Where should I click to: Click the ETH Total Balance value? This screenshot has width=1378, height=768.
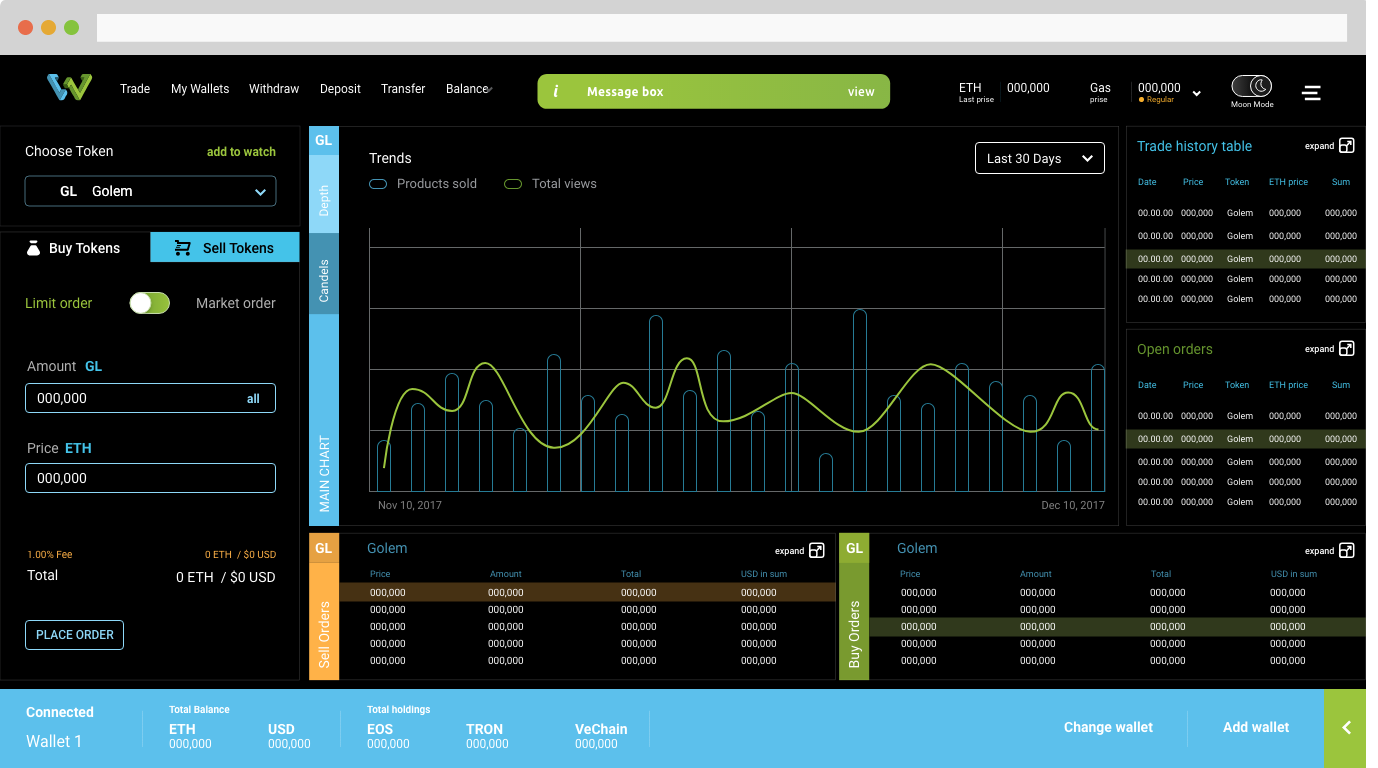pyautogui.click(x=190, y=744)
